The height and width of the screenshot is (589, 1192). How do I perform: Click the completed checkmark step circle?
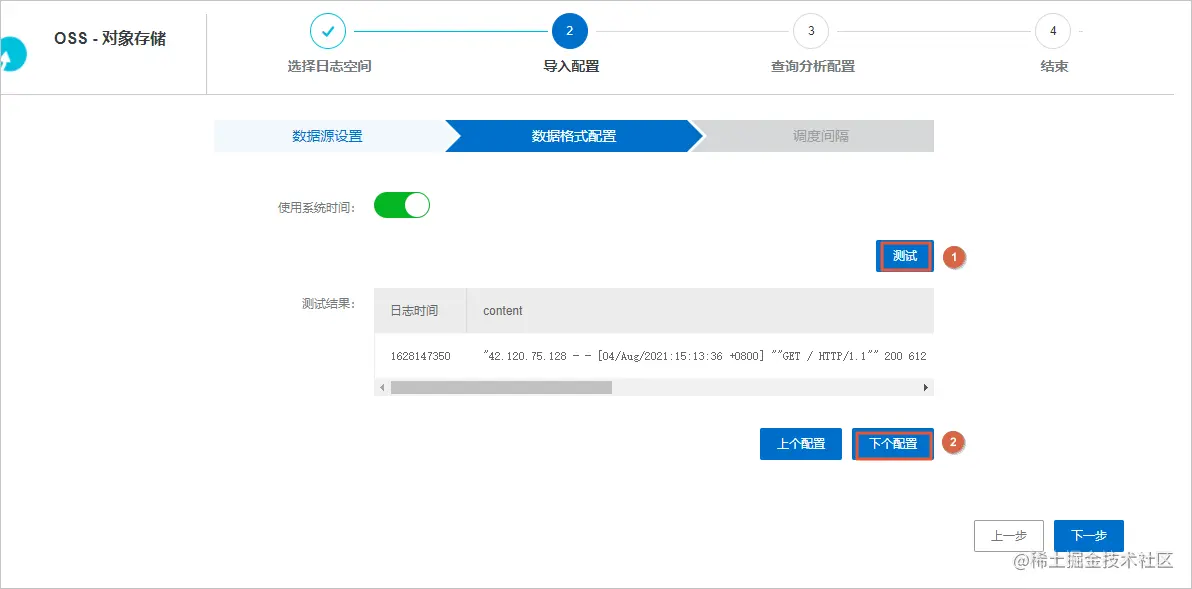(328, 31)
